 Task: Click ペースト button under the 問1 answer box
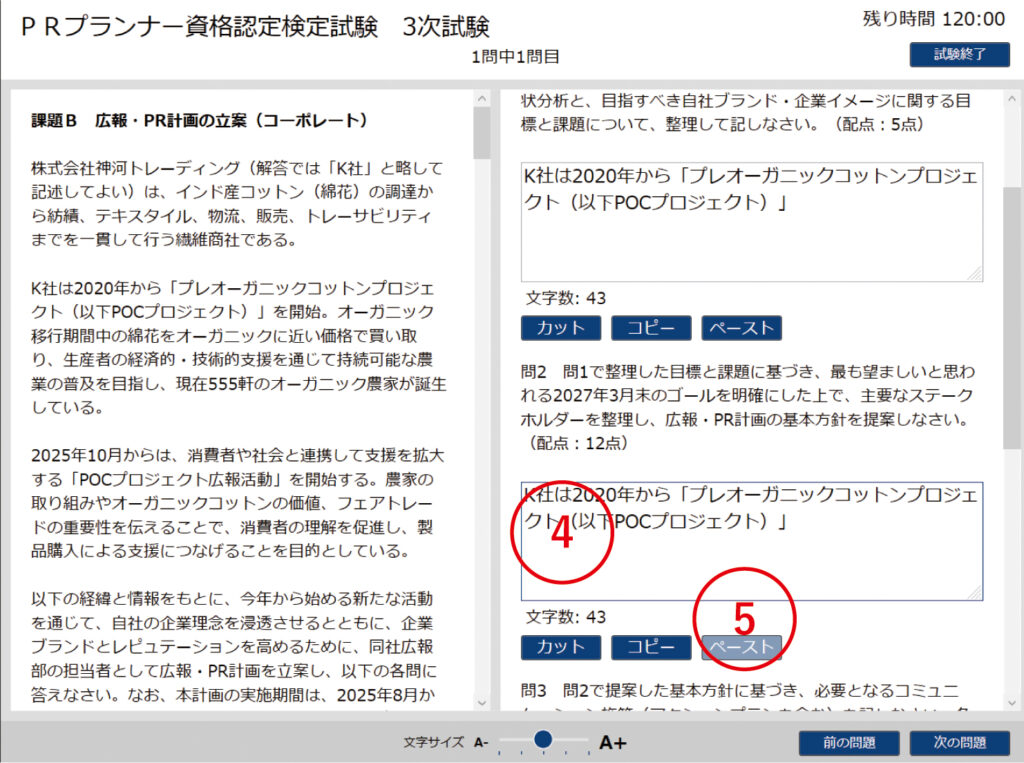tap(741, 328)
